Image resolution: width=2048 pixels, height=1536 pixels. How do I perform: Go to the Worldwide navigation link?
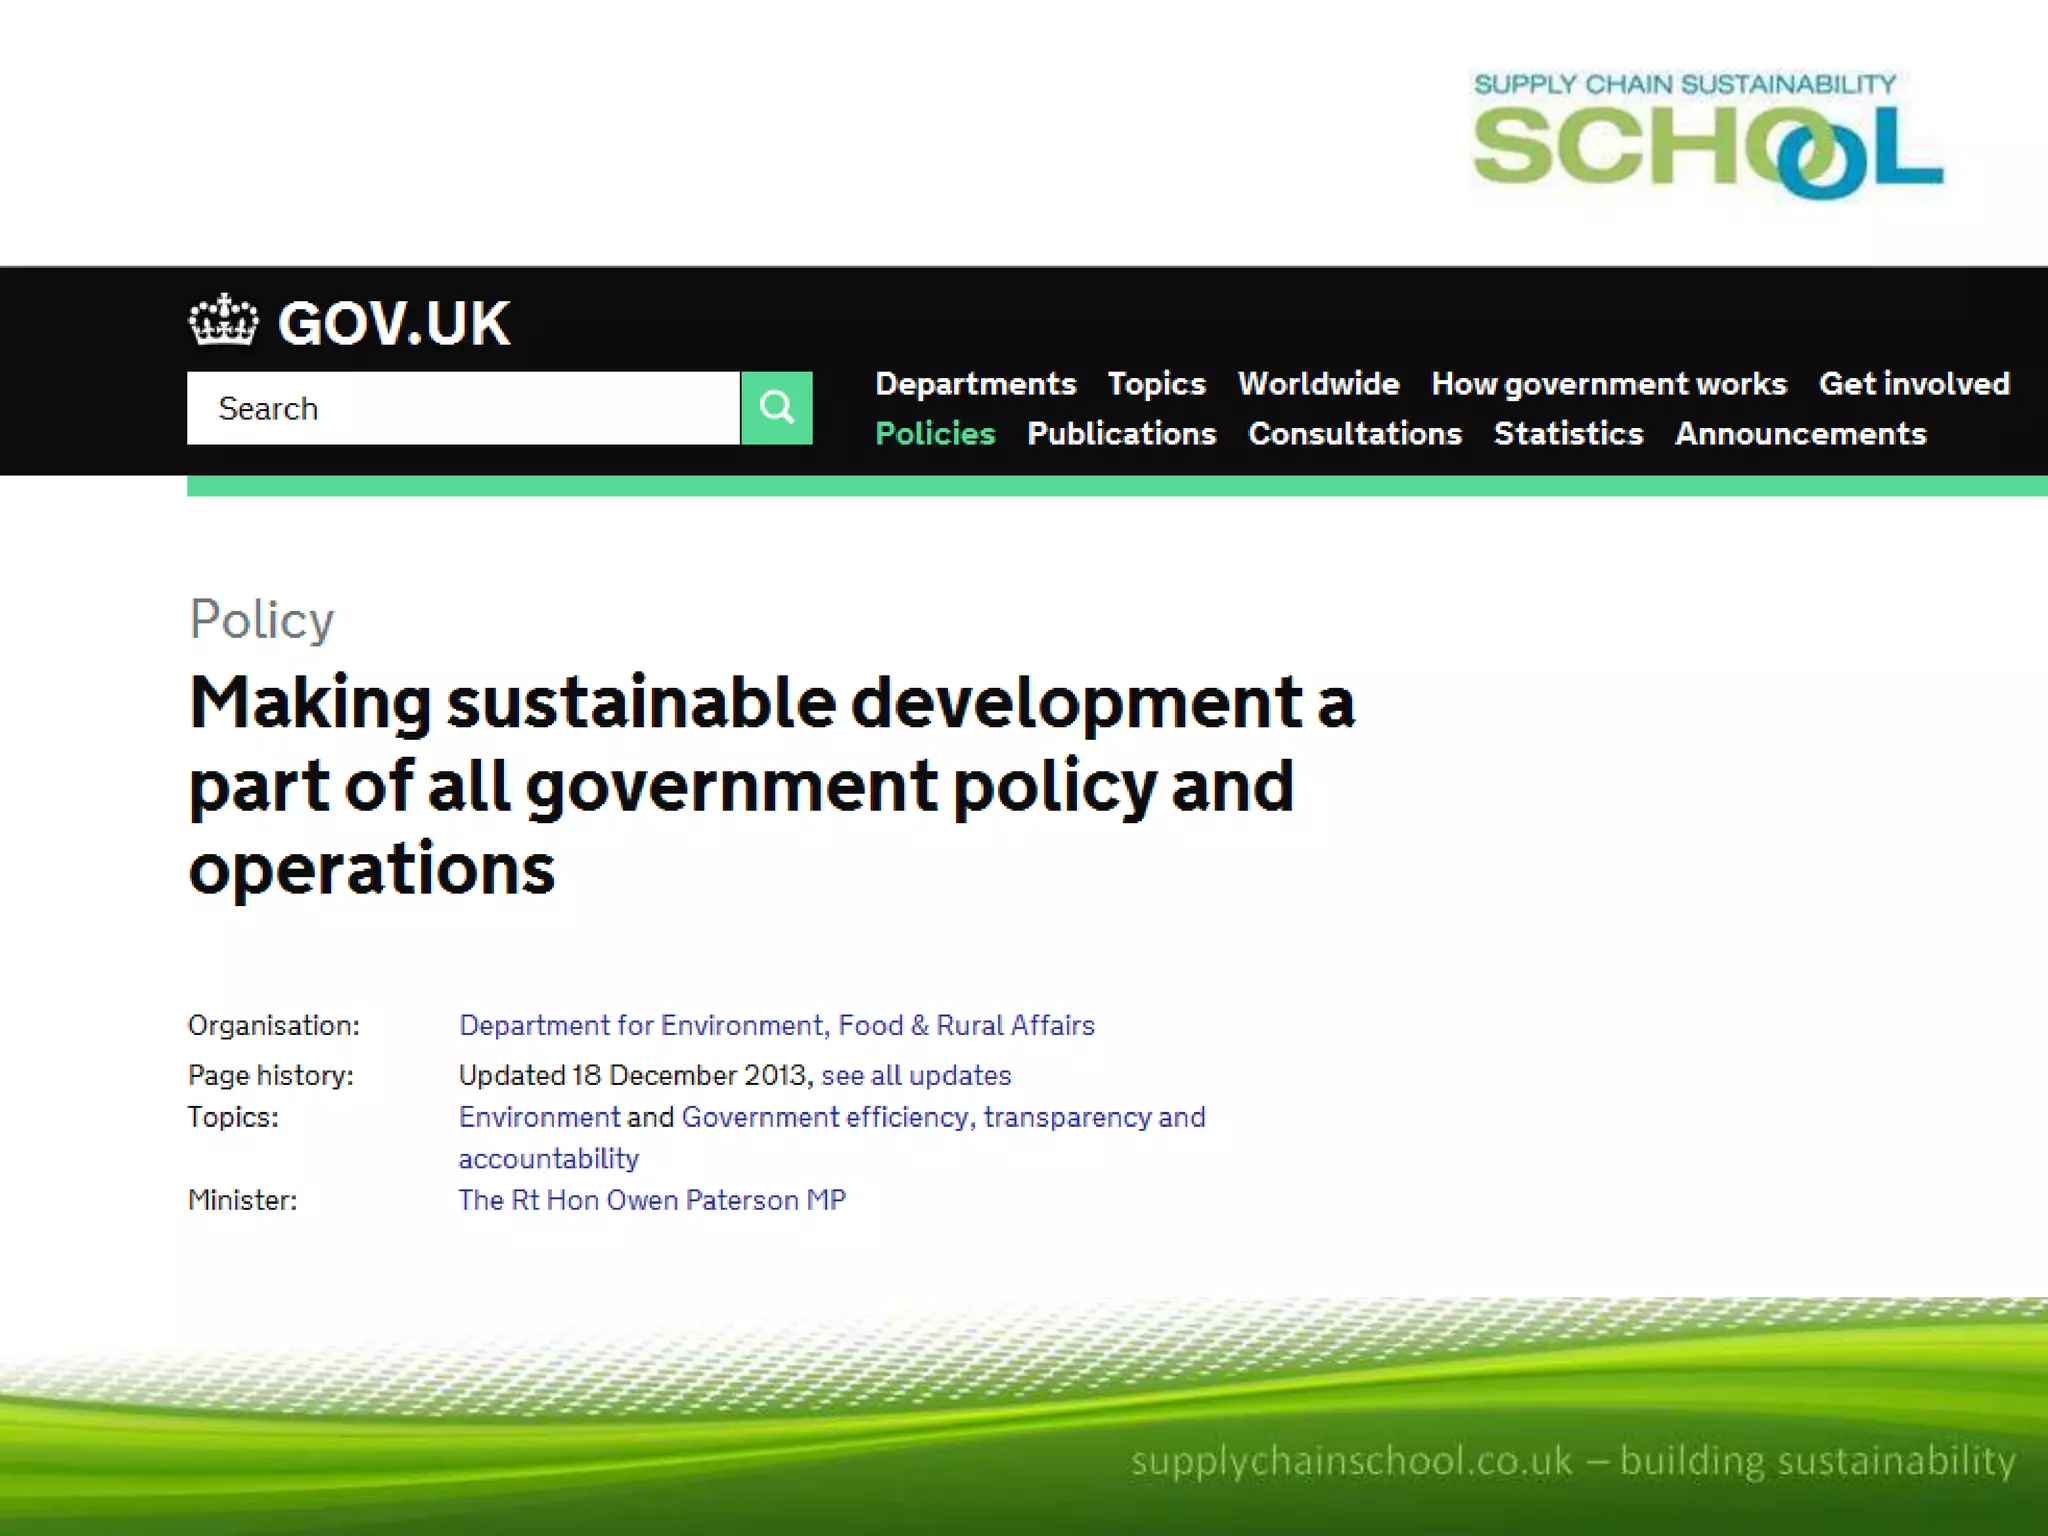point(1318,384)
